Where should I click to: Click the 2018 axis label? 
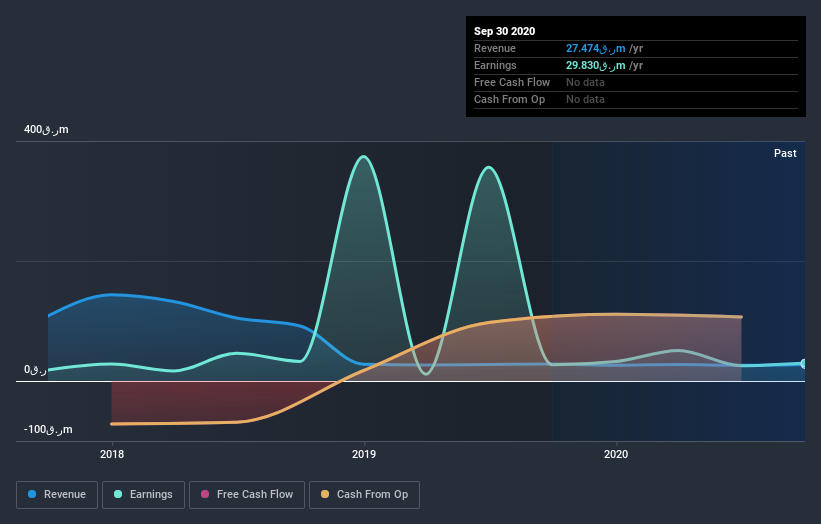[112, 454]
